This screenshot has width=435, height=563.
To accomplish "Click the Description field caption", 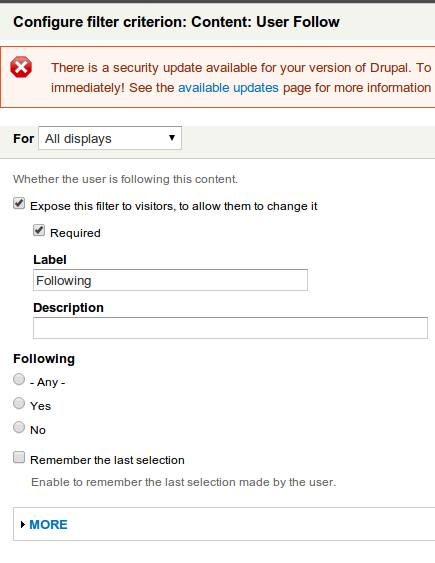I will (69, 308).
